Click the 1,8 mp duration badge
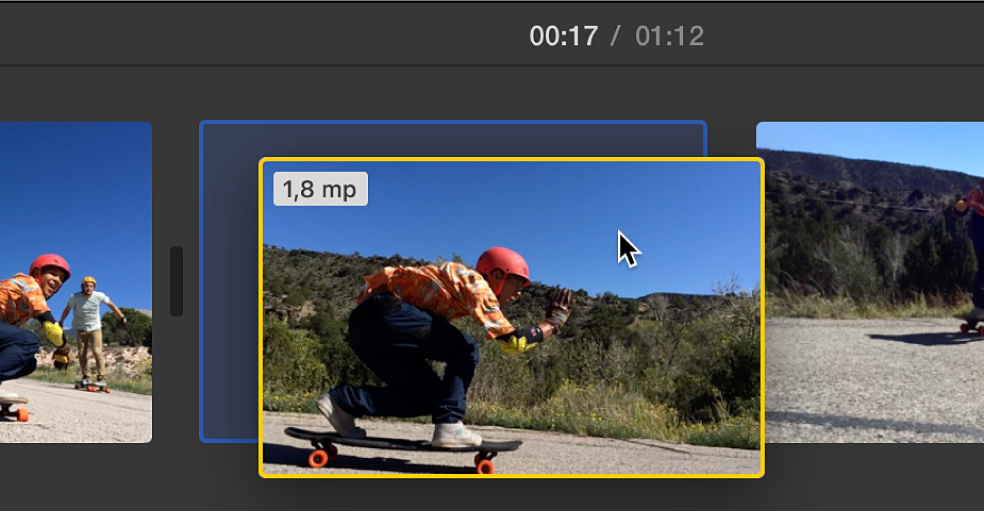This screenshot has width=984, height=513. pyautogui.click(x=321, y=189)
